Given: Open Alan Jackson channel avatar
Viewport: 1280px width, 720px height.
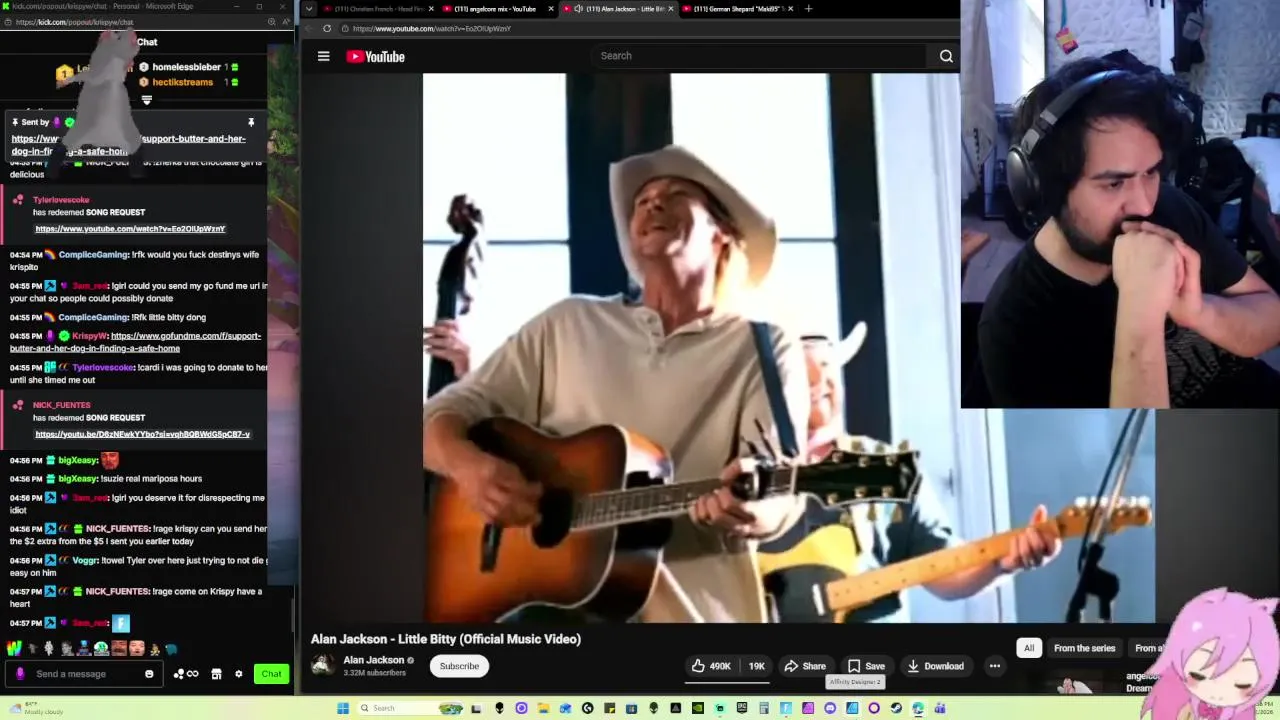Looking at the screenshot, I should pos(322,665).
